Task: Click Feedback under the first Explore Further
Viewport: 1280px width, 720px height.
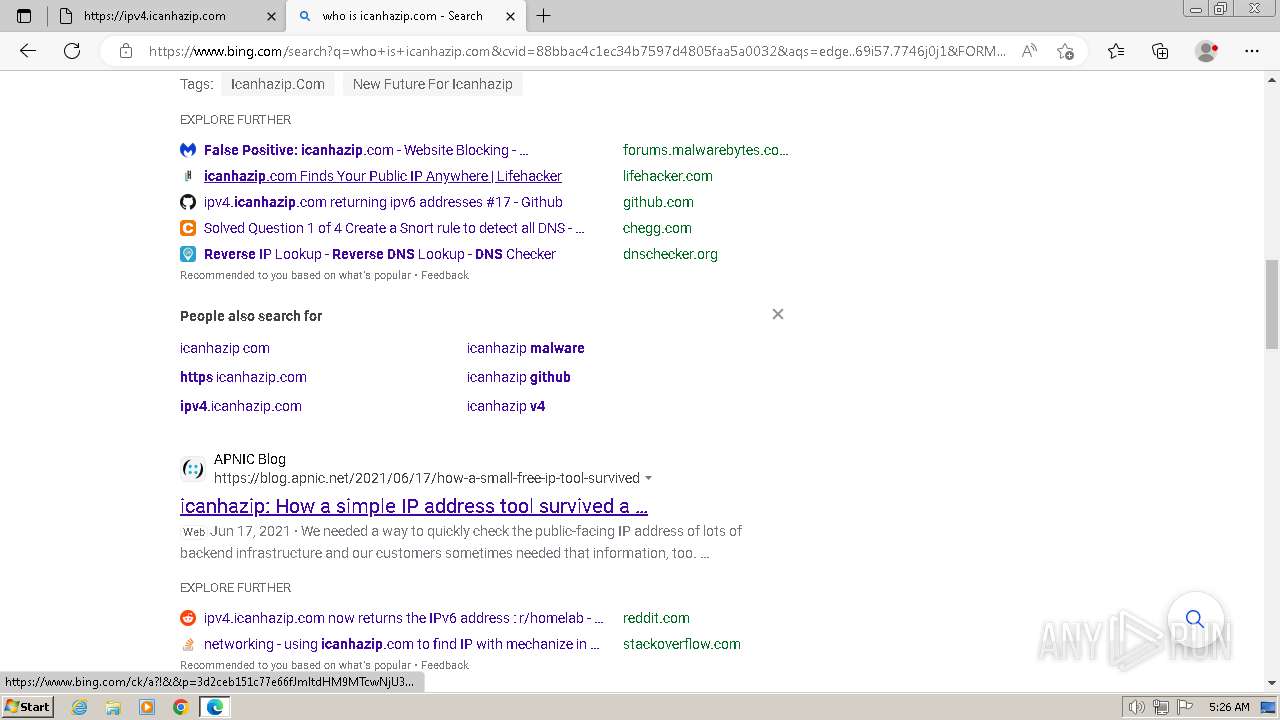Action: point(445,275)
